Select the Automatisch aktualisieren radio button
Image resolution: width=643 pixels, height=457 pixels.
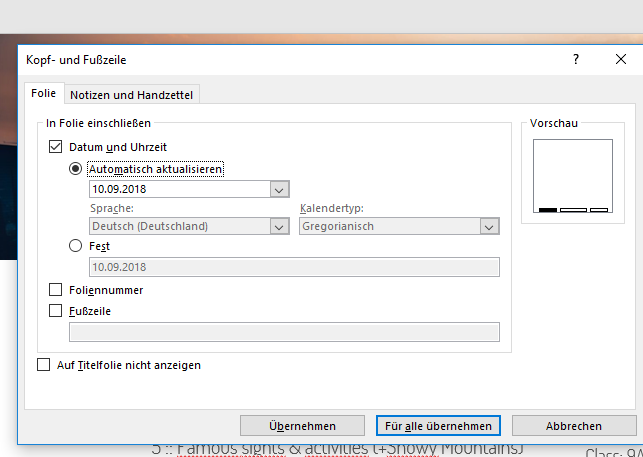(76, 169)
